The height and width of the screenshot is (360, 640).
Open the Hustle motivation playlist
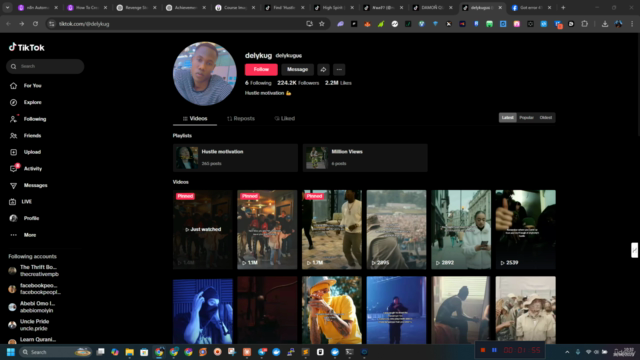(235, 158)
